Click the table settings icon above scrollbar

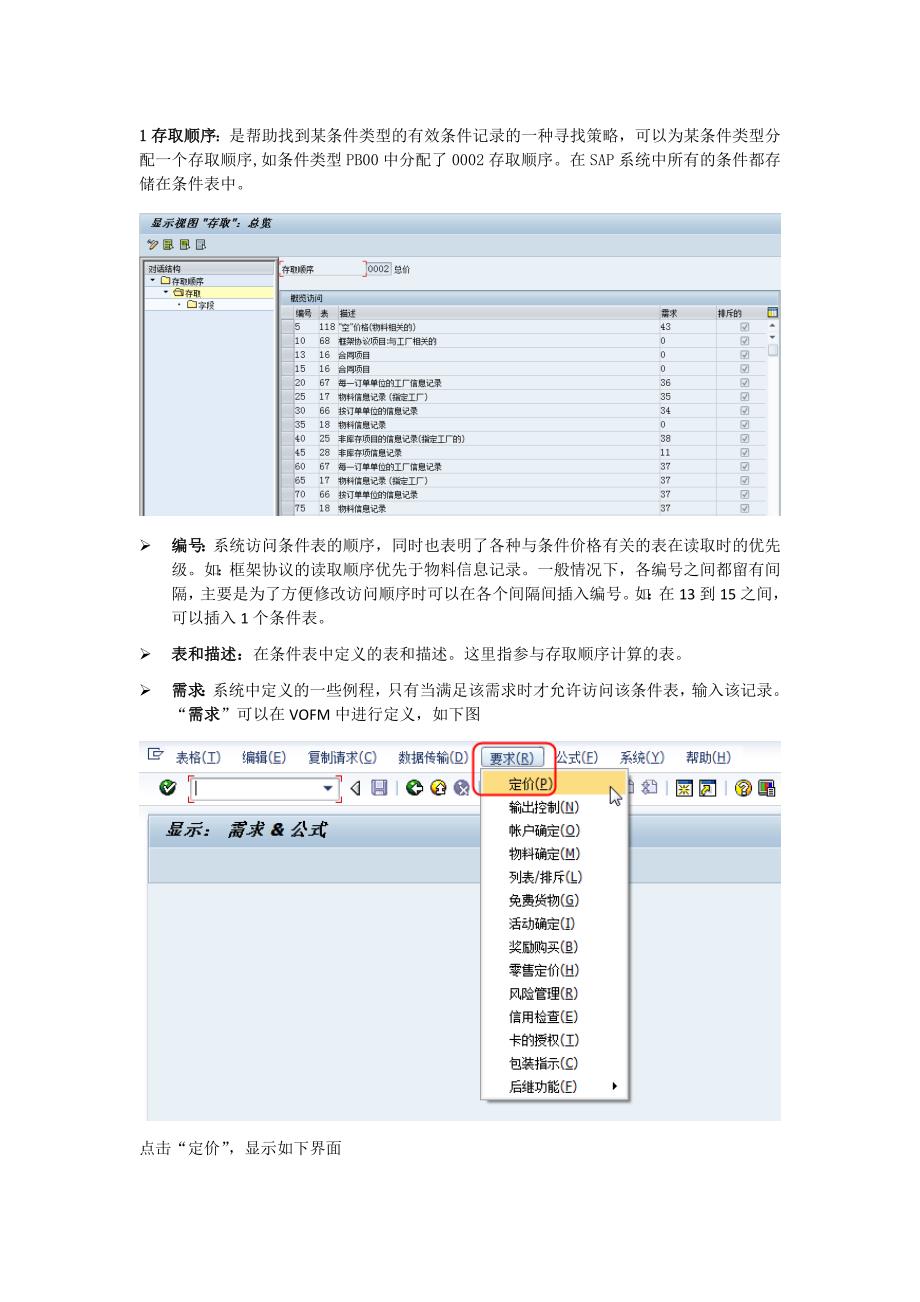tap(772, 313)
